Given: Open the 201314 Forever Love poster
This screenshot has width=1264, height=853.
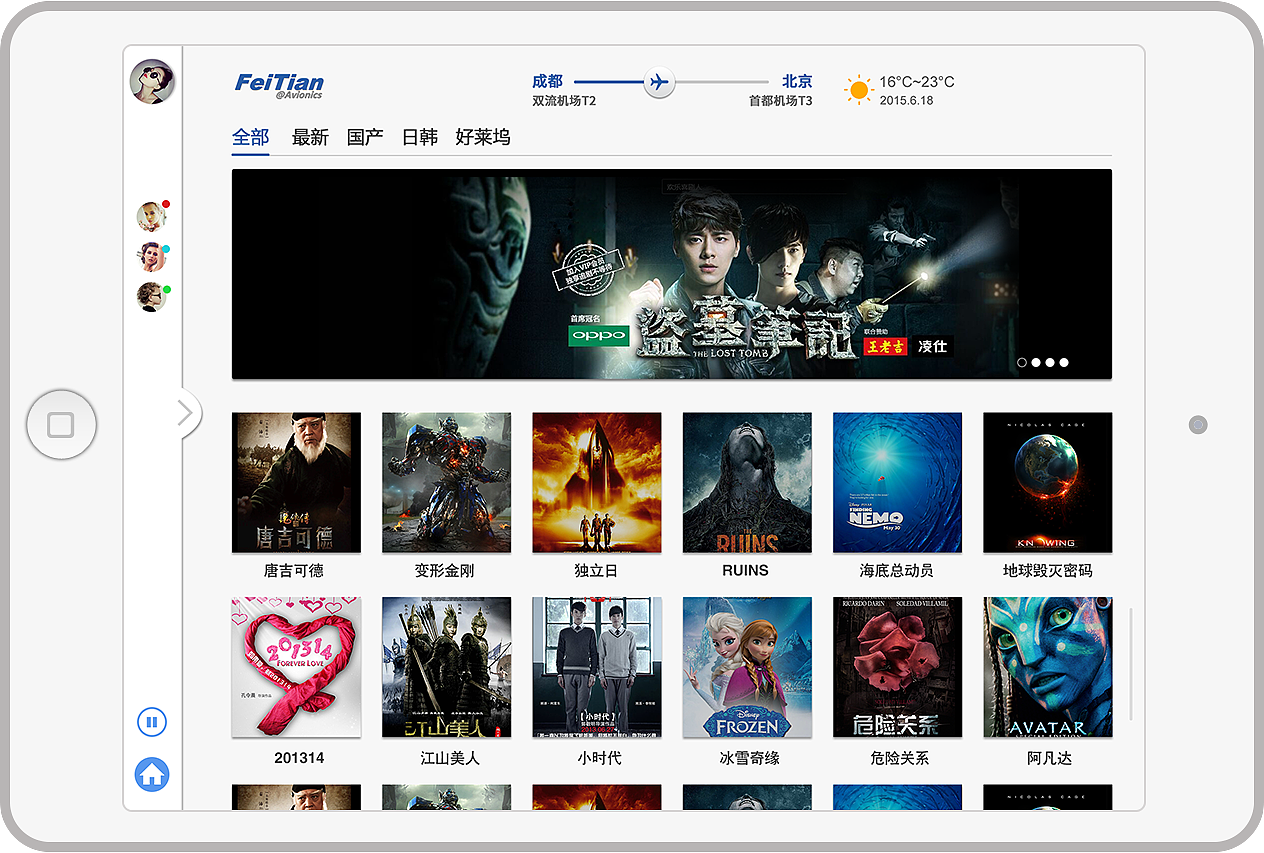Looking at the screenshot, I should coord(296,667).
